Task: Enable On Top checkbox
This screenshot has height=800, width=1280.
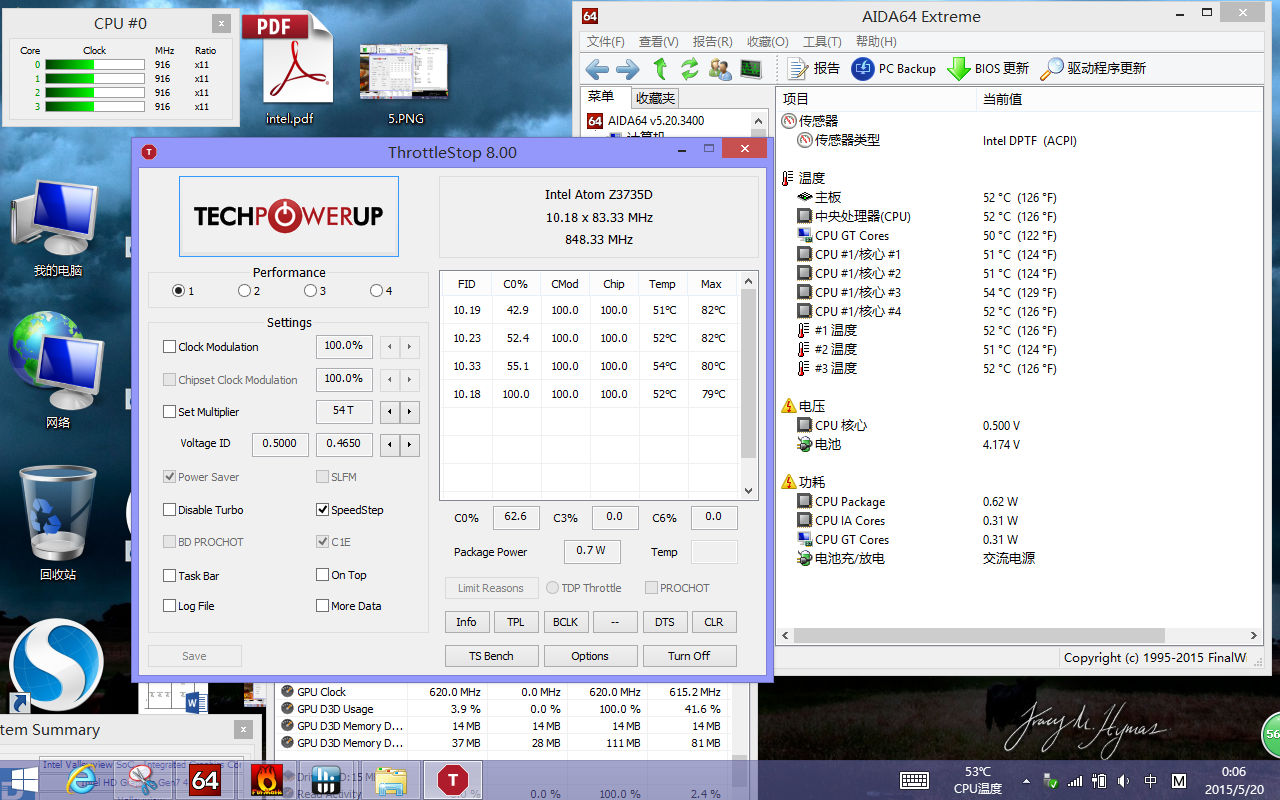Action: tap(322, 575)
